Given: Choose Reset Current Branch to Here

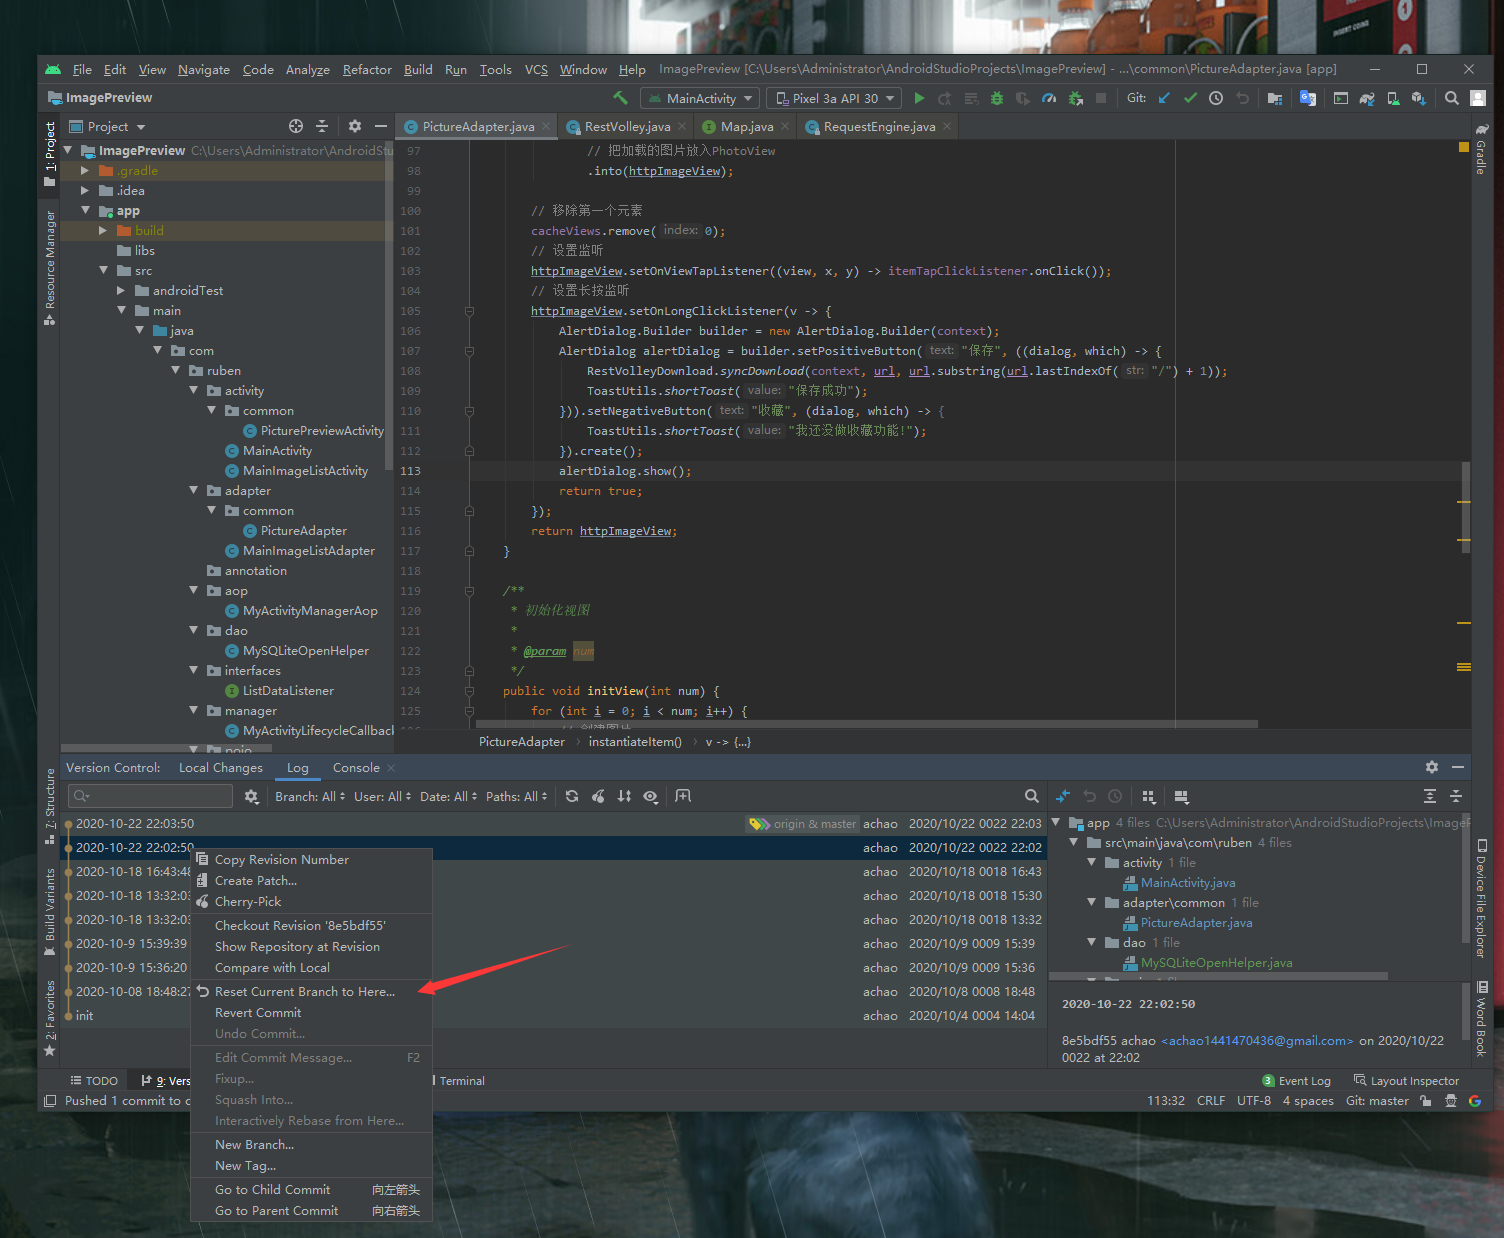Looking at the screenshot, I should pos(304,991).
